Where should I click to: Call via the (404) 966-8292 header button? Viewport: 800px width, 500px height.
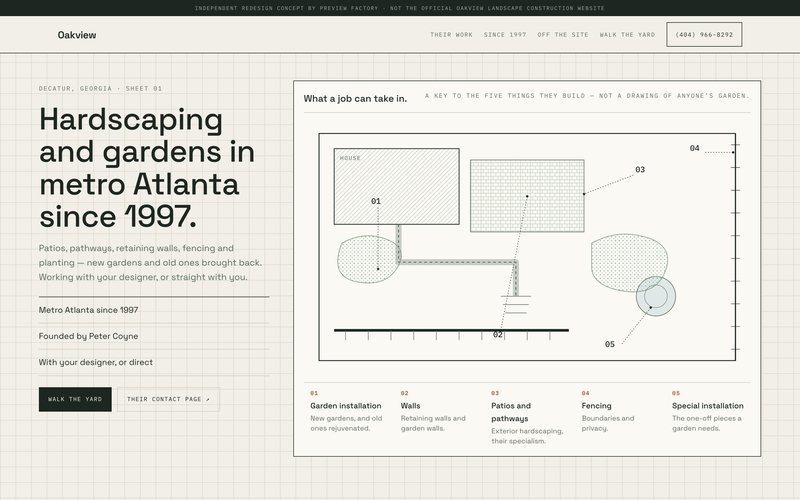tap(704, 35)
